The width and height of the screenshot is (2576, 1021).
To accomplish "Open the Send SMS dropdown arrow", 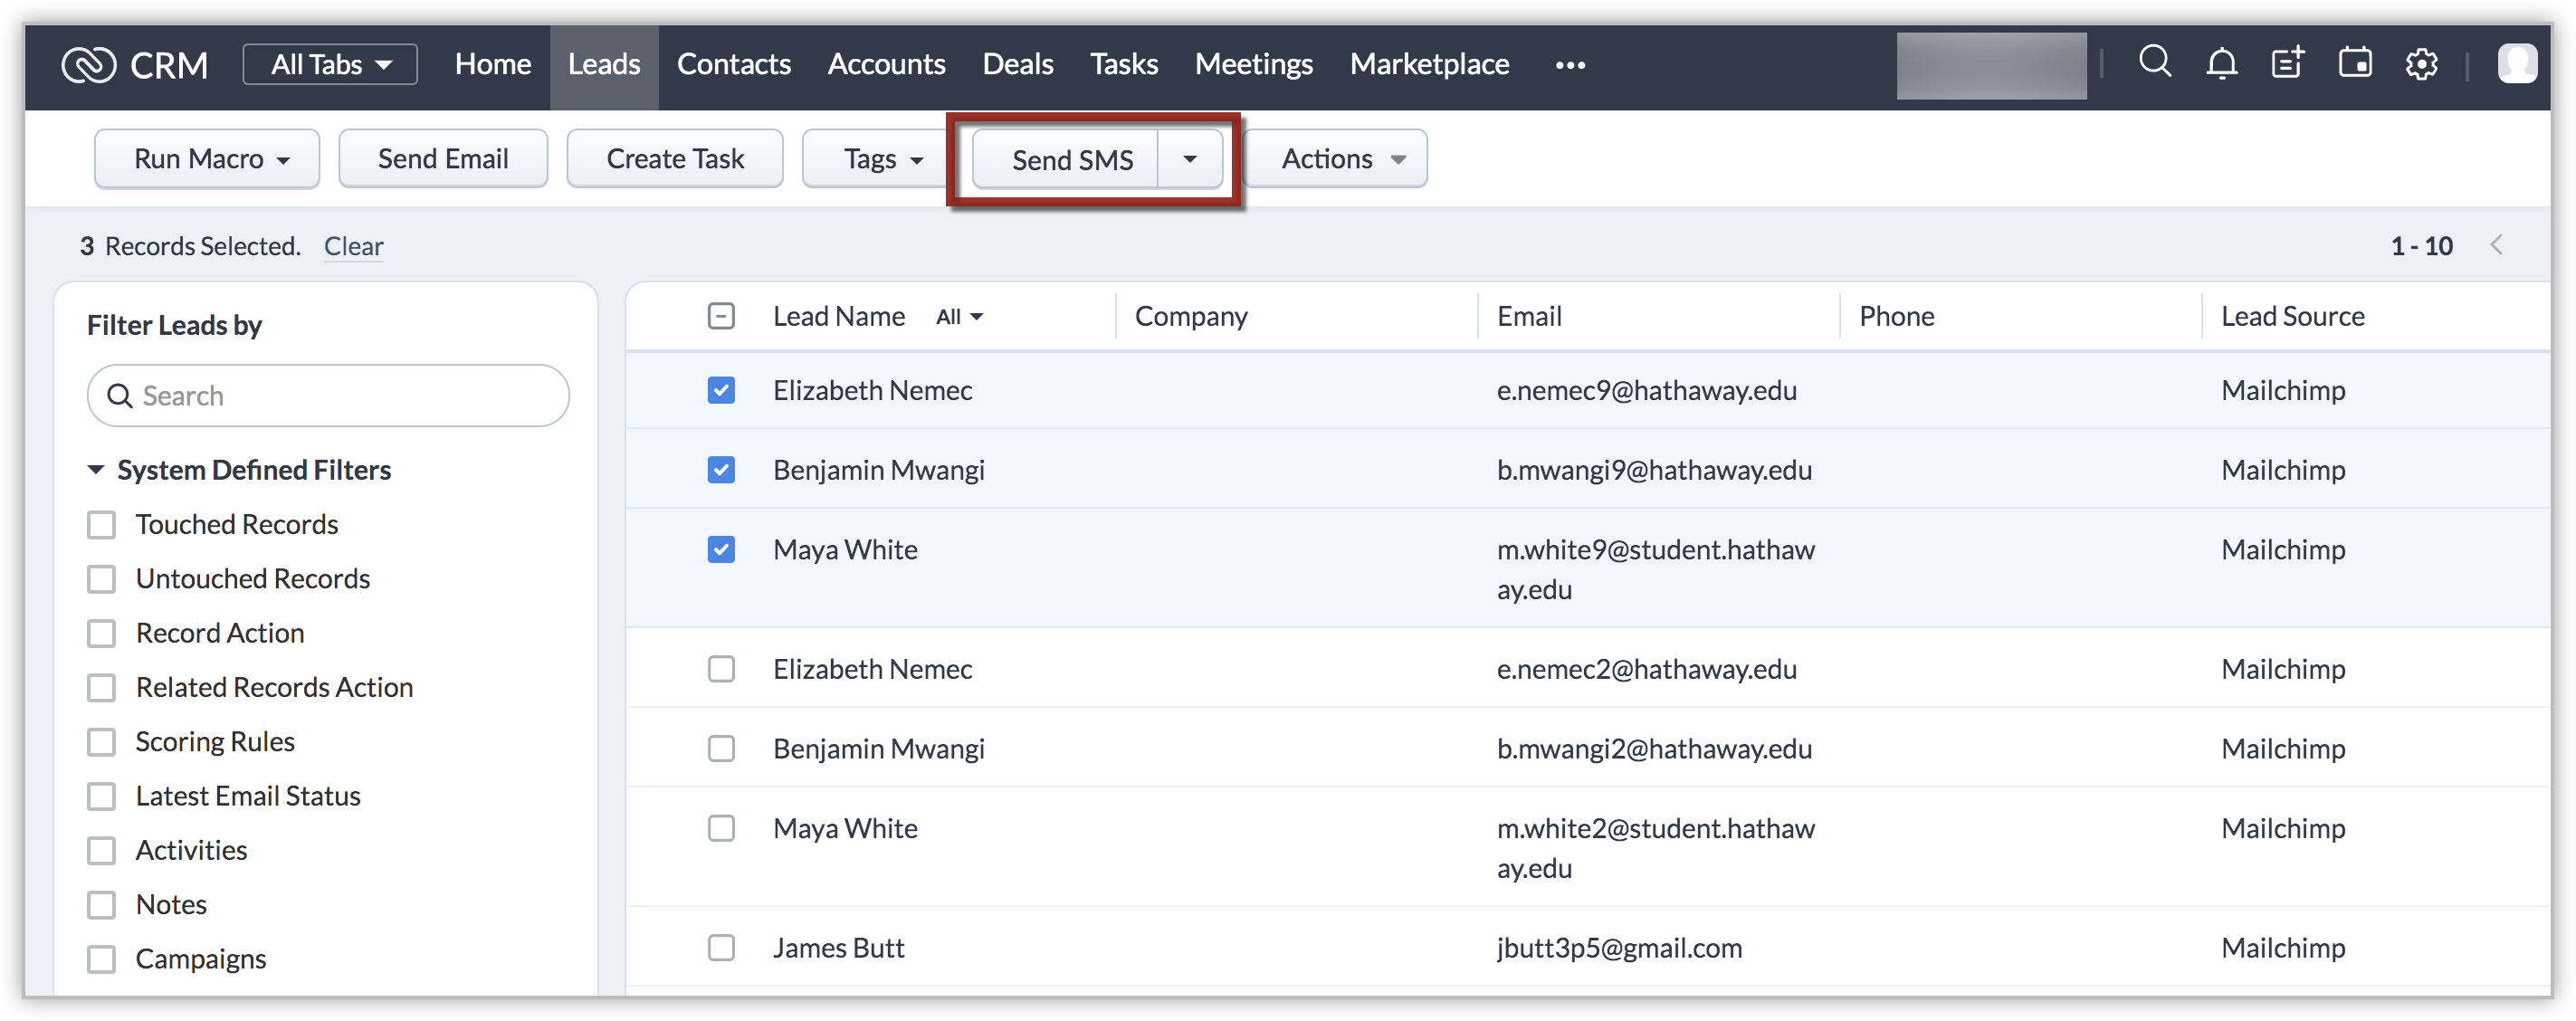I will pos(1190,159).
